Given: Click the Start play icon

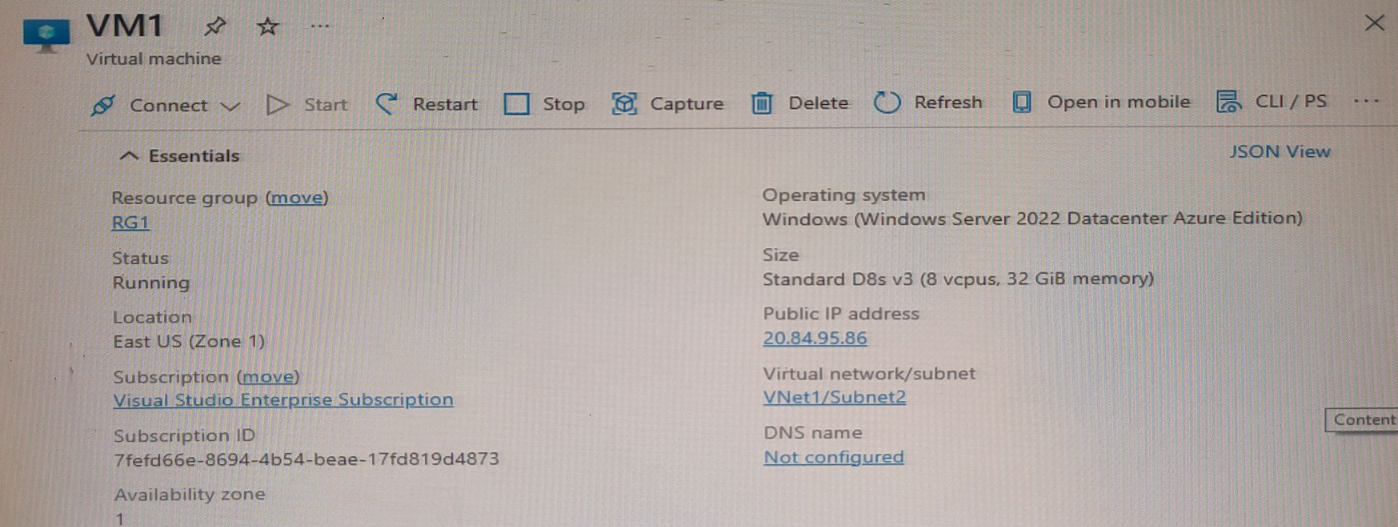Looking at the screenshot, I should (x=277, y=104).
